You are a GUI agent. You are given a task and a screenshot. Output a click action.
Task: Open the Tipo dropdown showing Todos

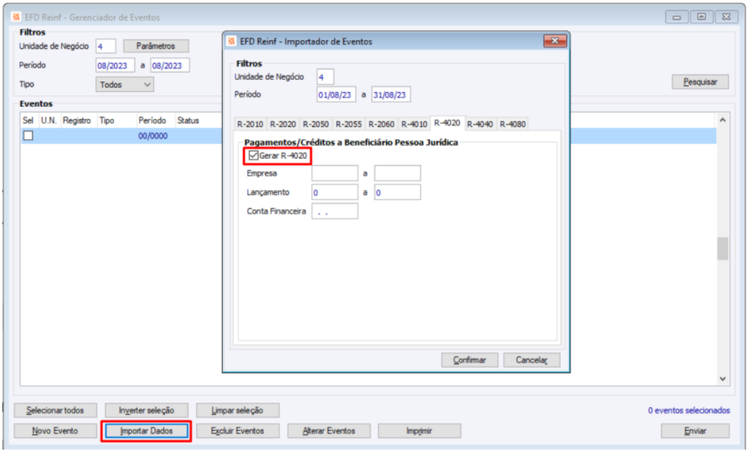tap(124, 85)
